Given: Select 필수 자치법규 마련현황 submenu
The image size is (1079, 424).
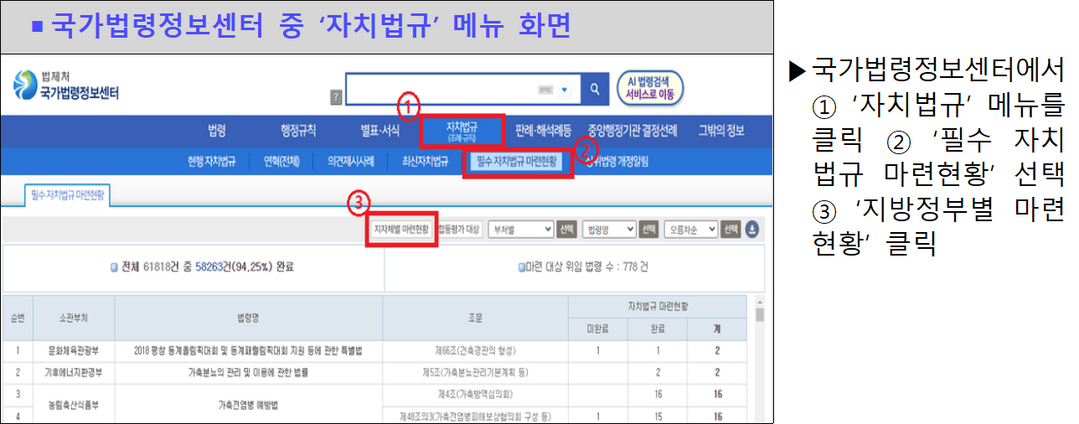Looking at the screenshot, I should [x=517, y=160].
